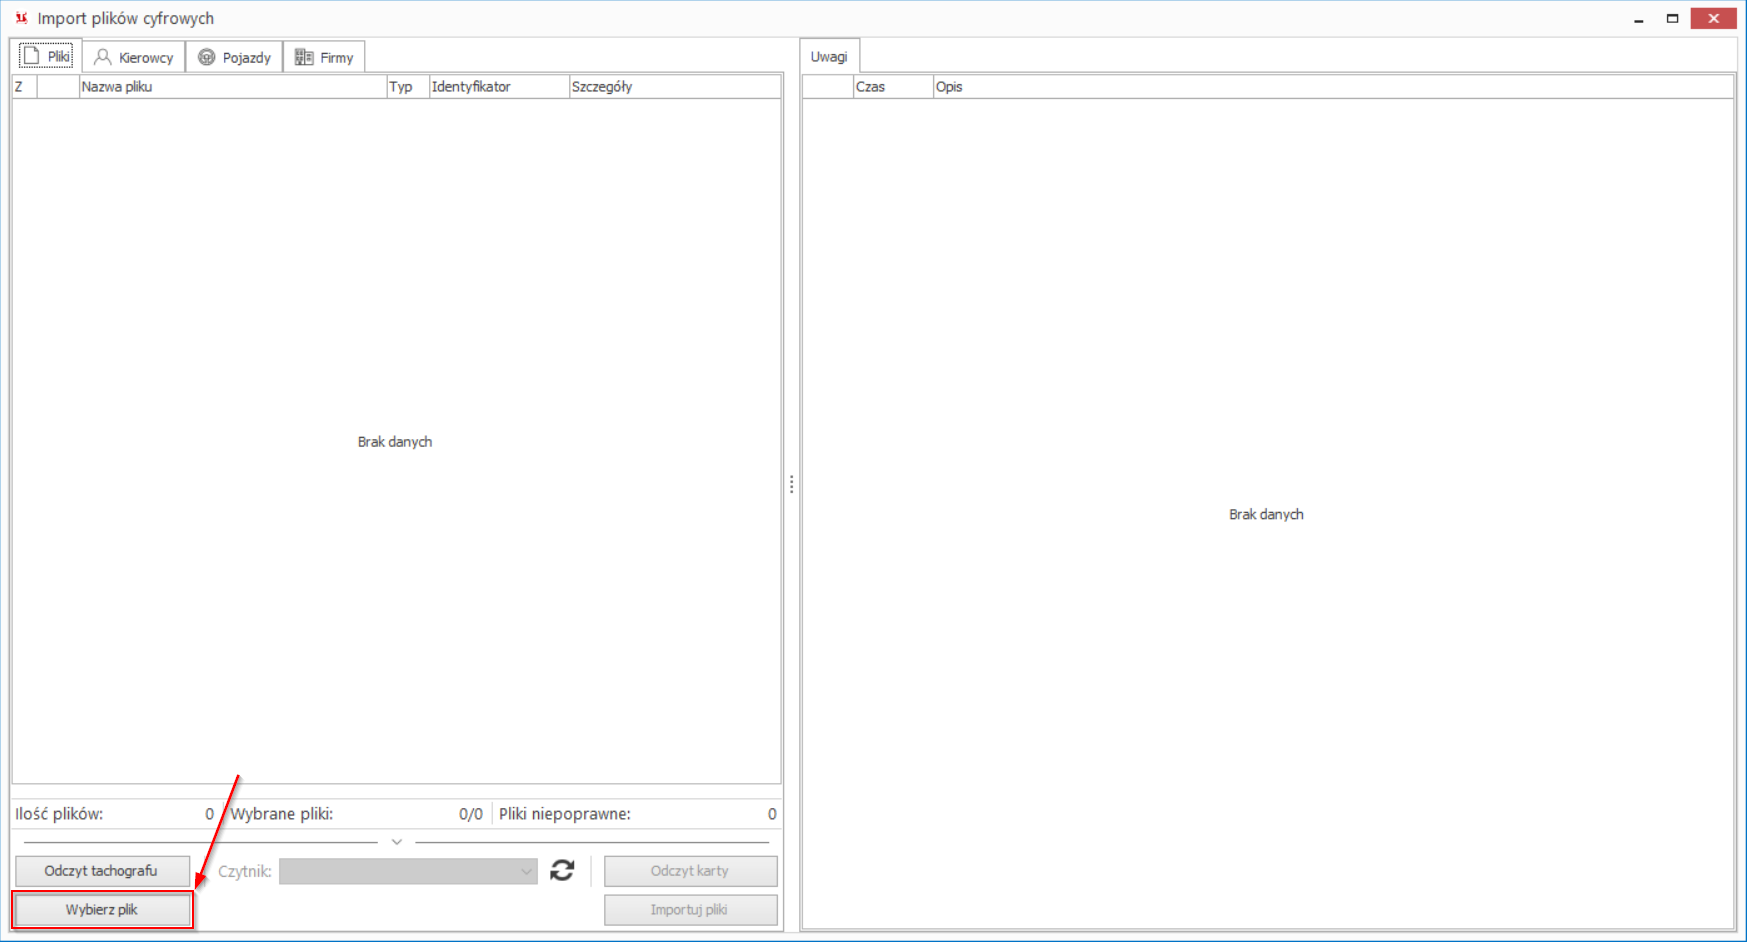Click the Z column header
This screenshot has height=942, width=1747.
pyautogui.click(x=24, y=87)
